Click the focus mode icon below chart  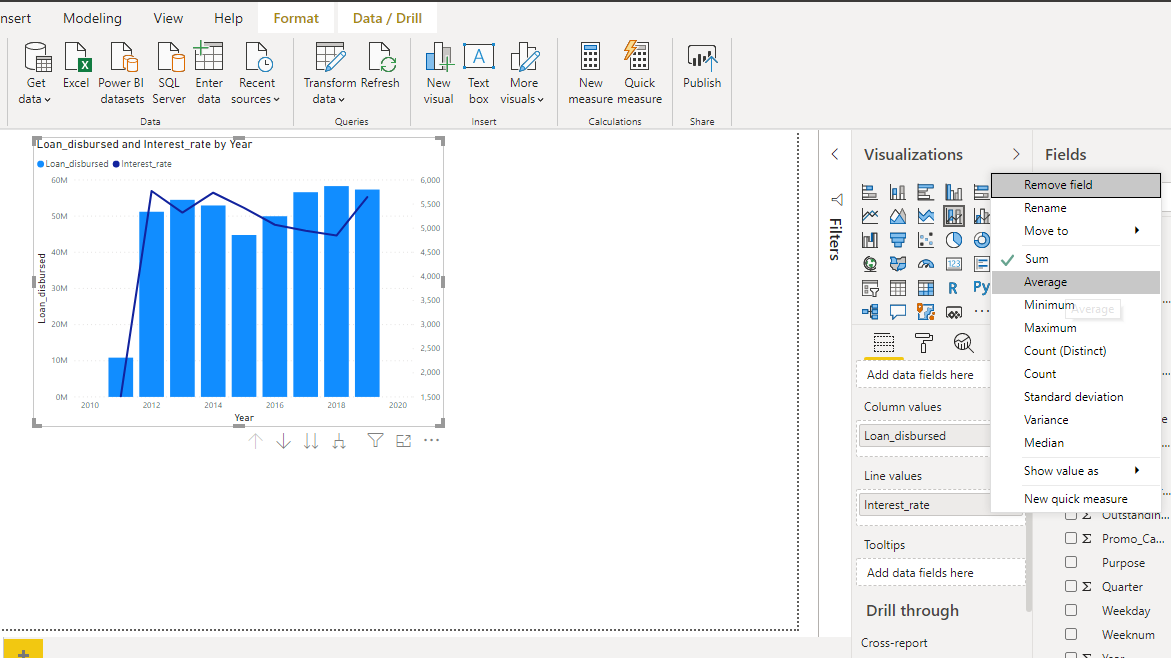pyautogui.click(x=403, y=441)
